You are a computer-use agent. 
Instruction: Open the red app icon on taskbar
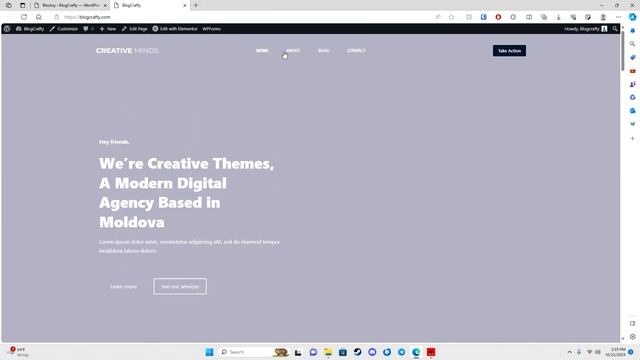point(431,352)
